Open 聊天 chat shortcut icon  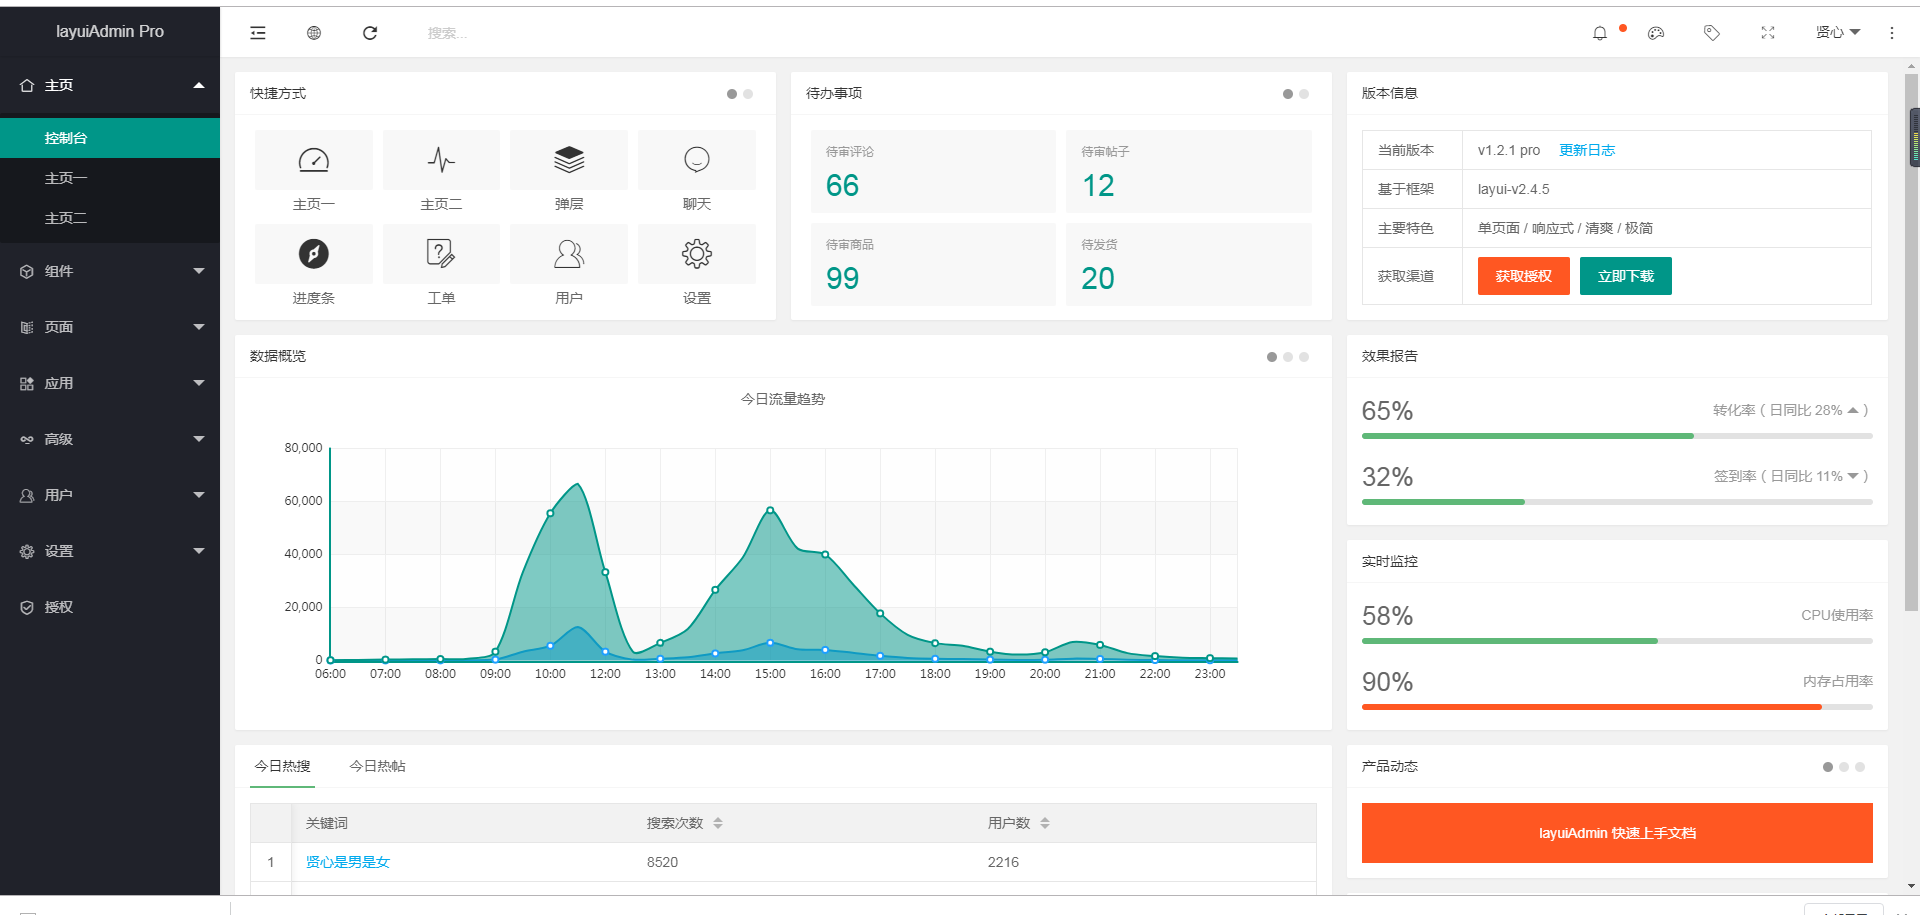point(697,160)
